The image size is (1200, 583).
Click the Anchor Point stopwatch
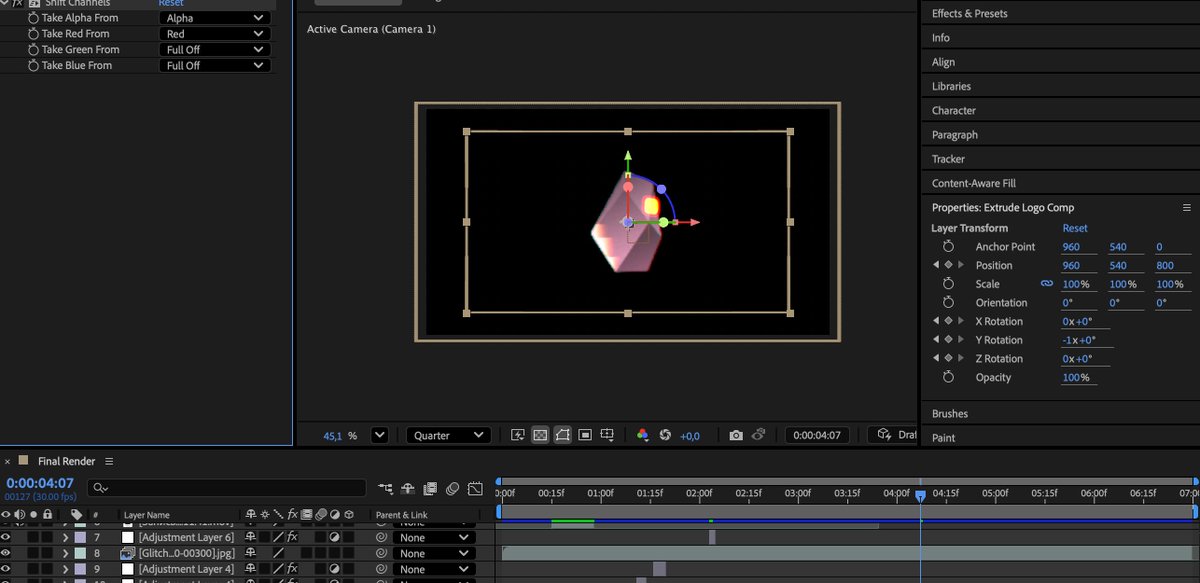(x=949, y=246)
